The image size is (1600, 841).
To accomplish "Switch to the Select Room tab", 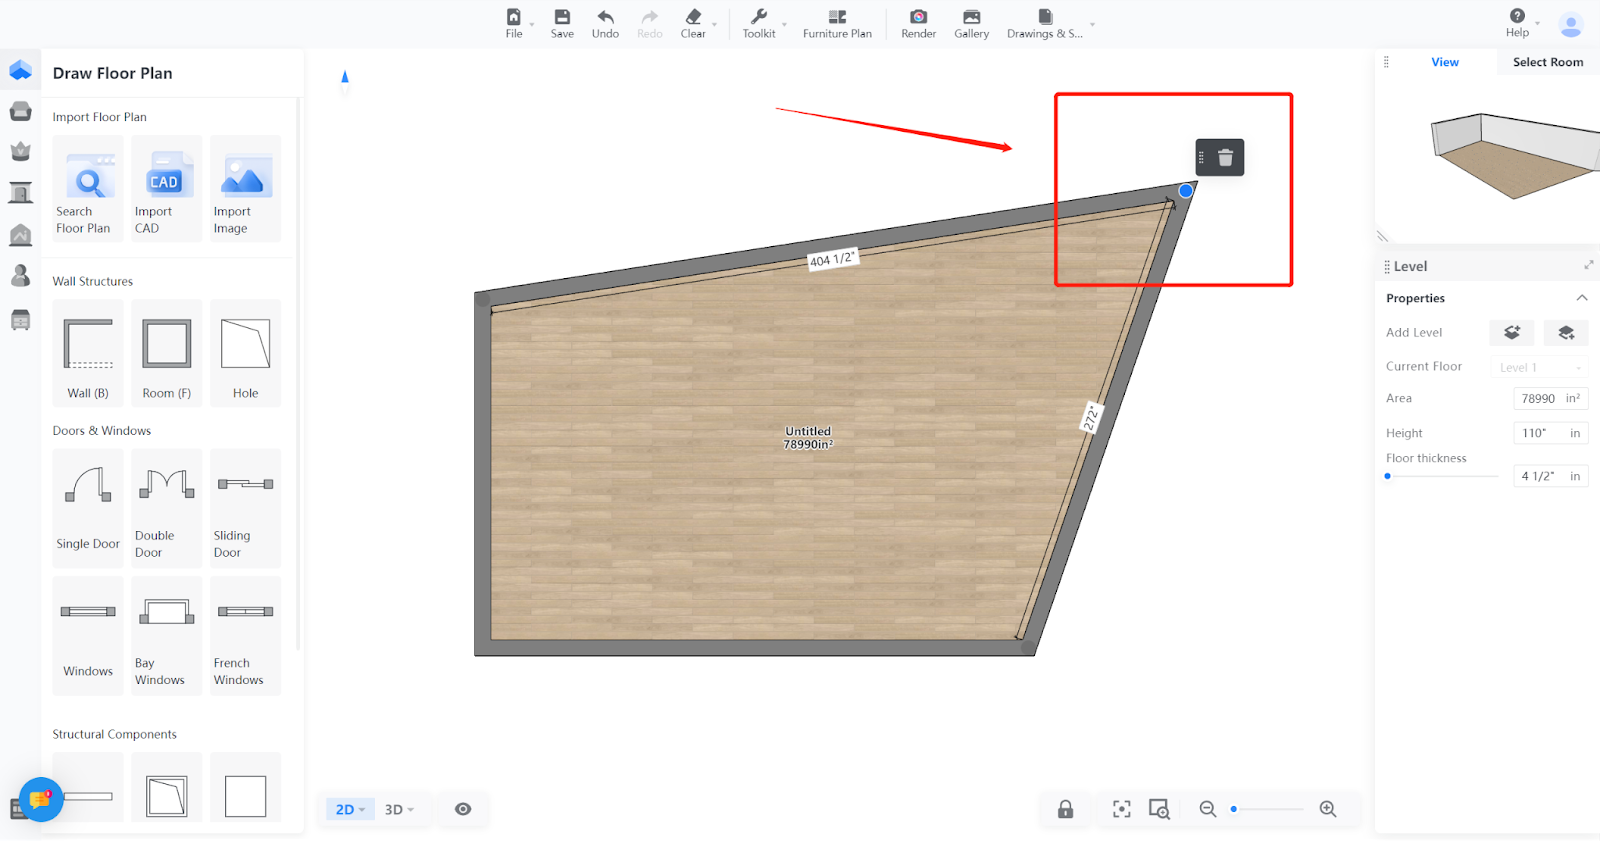I will 1547,62.
